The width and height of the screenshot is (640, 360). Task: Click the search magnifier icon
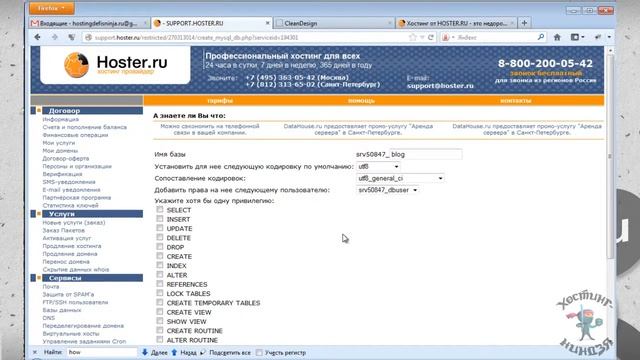pos(541,37)
